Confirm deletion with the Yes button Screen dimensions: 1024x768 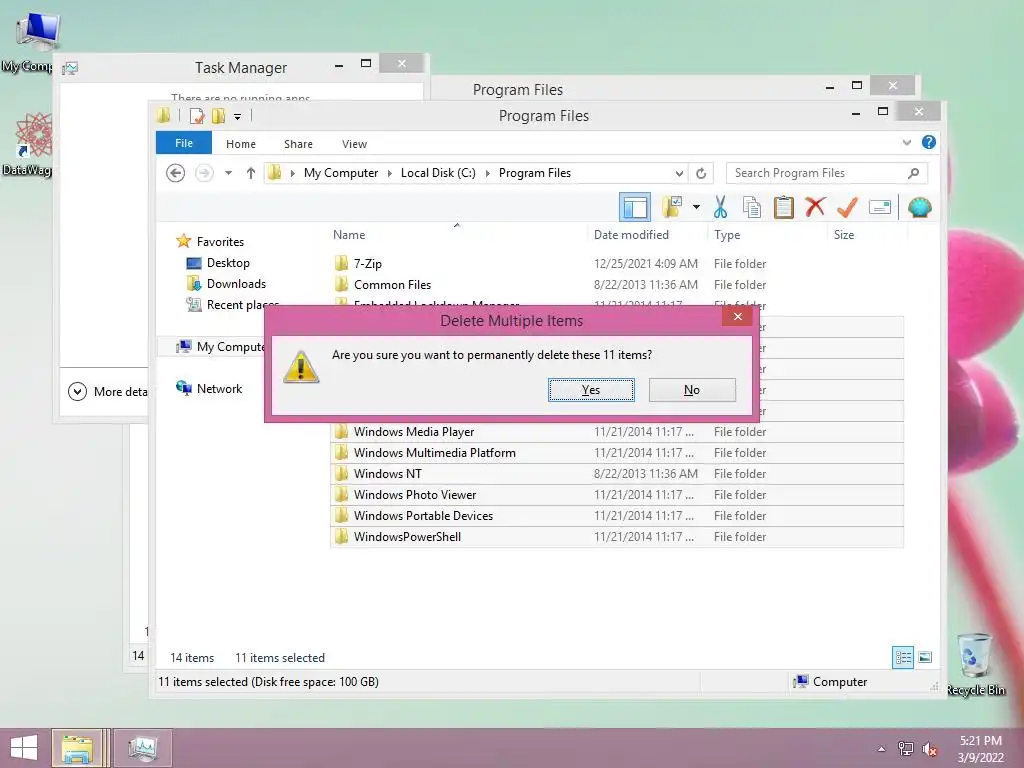pyautogui.click(x=591, y=390)
